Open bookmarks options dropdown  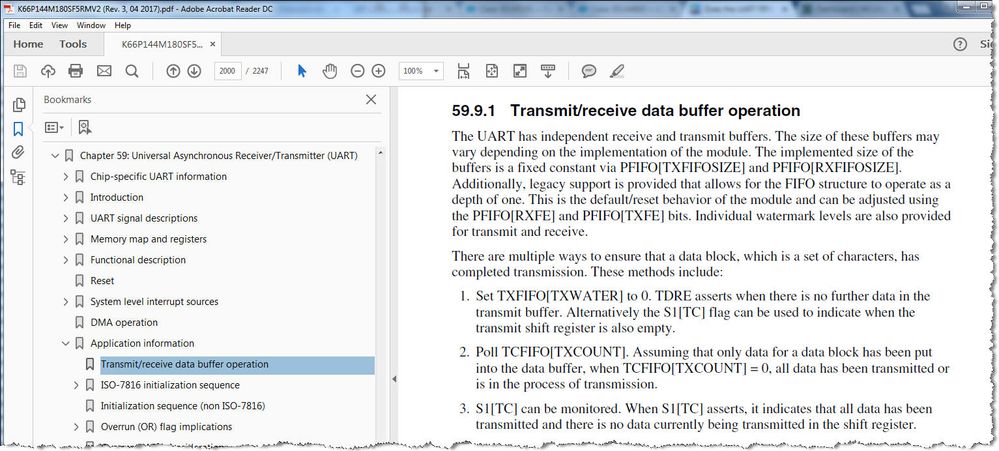[x=54, y=127]
